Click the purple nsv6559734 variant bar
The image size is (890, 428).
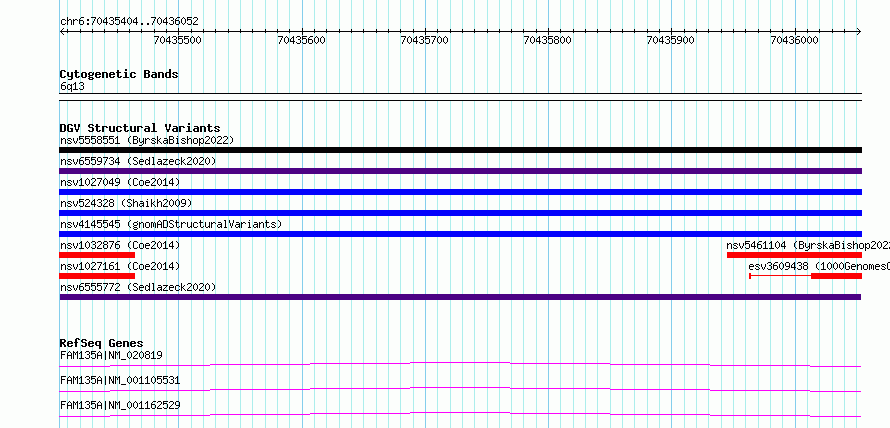pyautogui.click(x=460, y=171)
